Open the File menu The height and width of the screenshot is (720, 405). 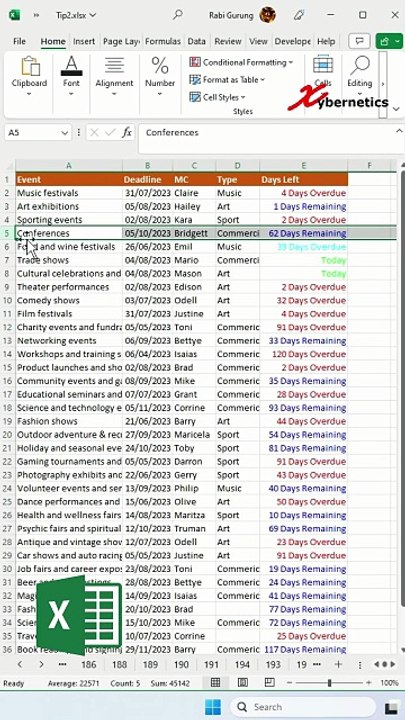[x=19, y=41]
